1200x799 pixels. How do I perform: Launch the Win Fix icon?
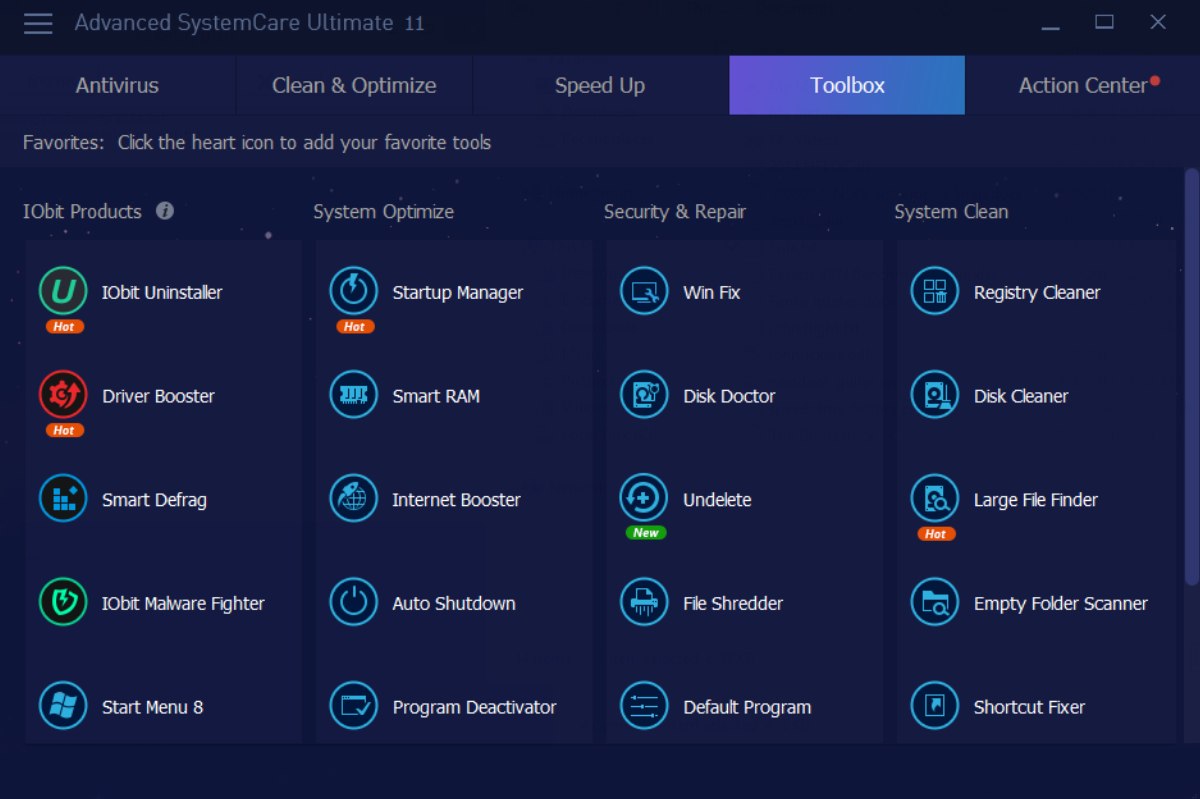pyautogui.click(x=644, y=292)
